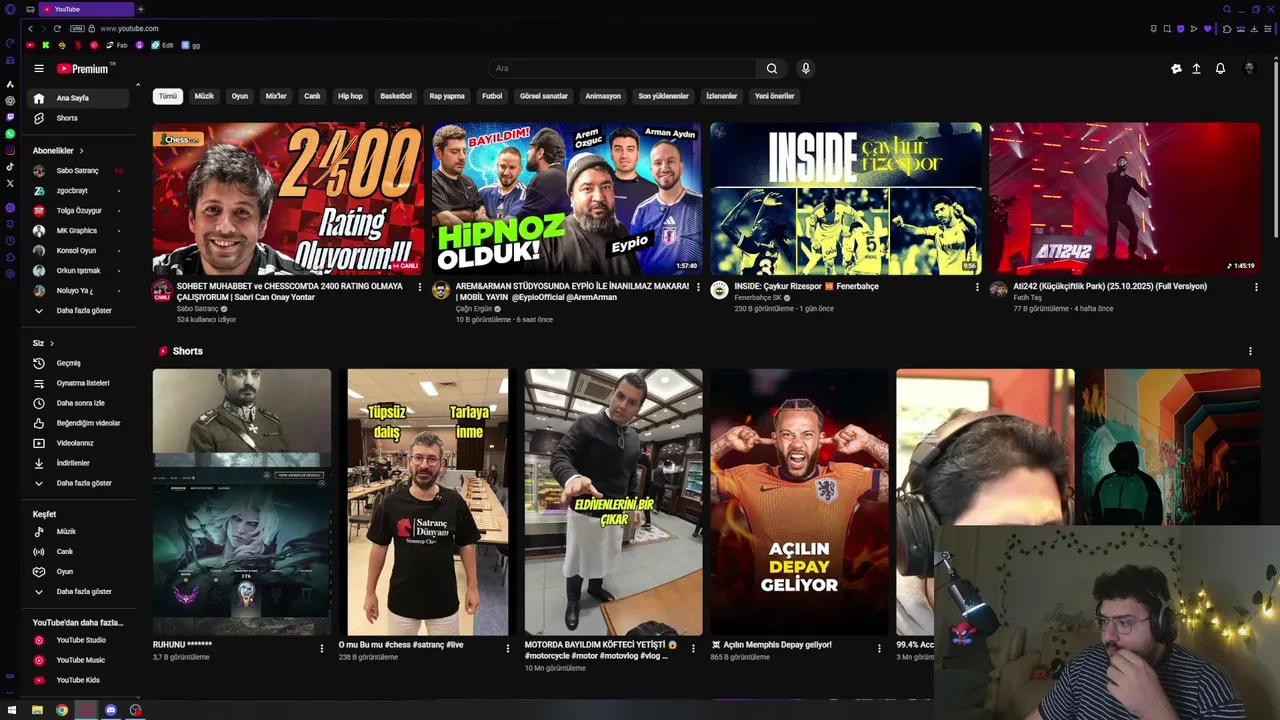The width and height of the screenshot is (1280, 720).
Task: Select the Hip hop filter chip
Action: [350, 96]
